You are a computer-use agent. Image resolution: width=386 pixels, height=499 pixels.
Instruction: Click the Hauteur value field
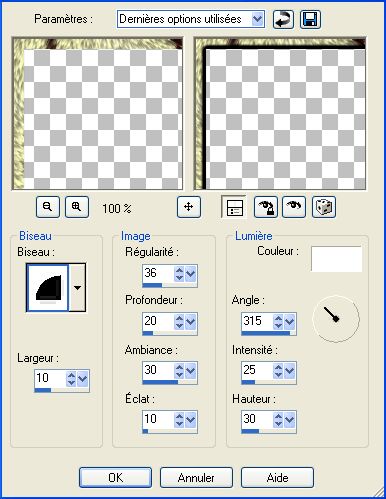coord(257,419)
